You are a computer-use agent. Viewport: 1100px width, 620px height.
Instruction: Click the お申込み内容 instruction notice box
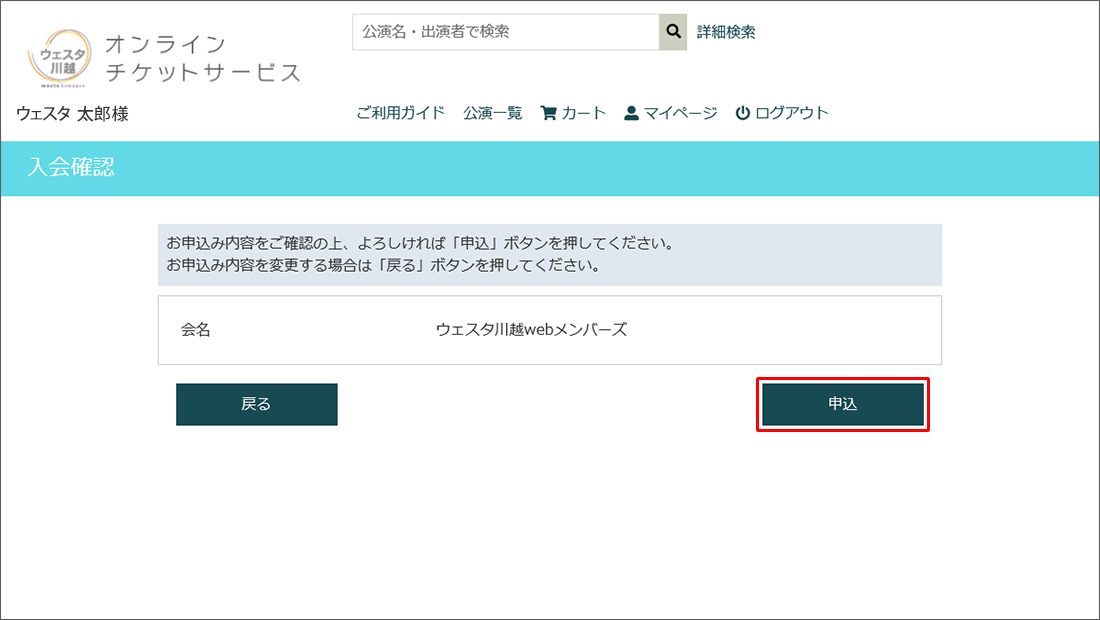[549, 255]
